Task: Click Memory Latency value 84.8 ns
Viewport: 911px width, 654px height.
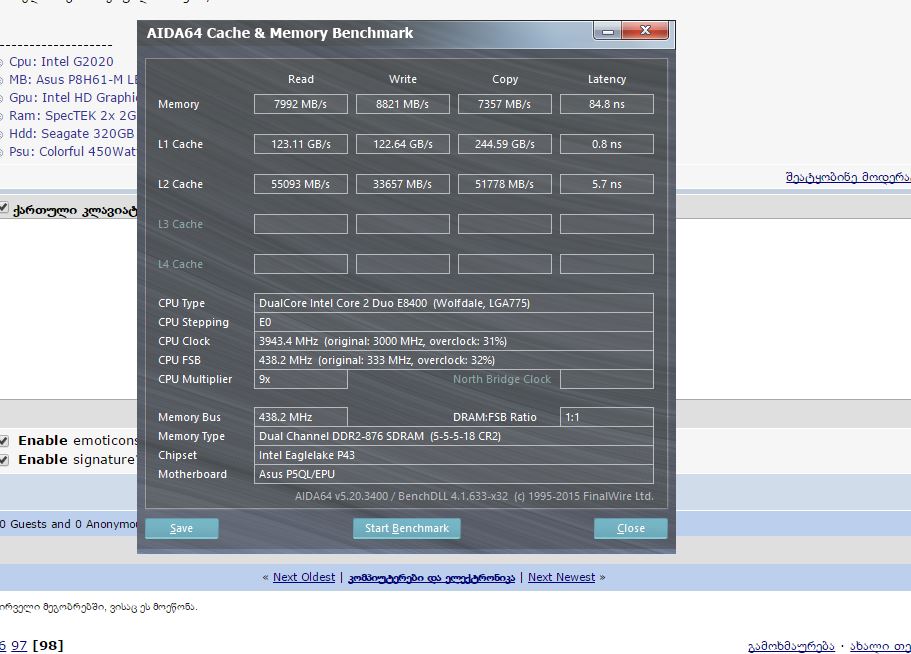Action: point(607,105)
